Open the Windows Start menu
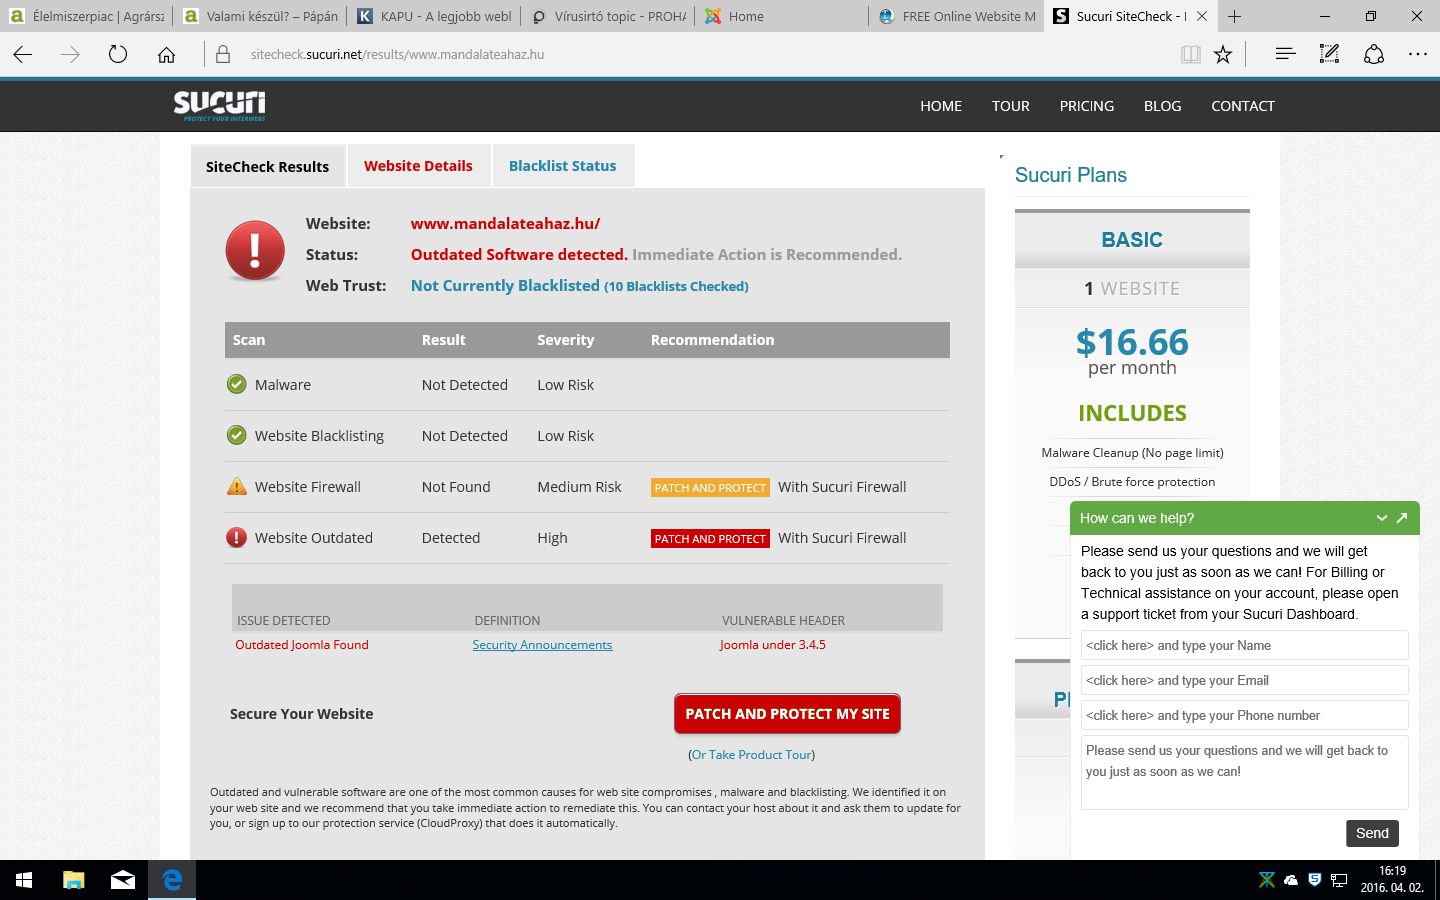Screen dimensions: 1440x900 point(24,880)
